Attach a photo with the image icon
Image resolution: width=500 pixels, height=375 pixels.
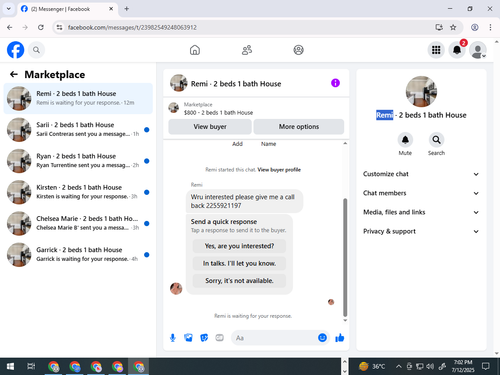(188, 338)
